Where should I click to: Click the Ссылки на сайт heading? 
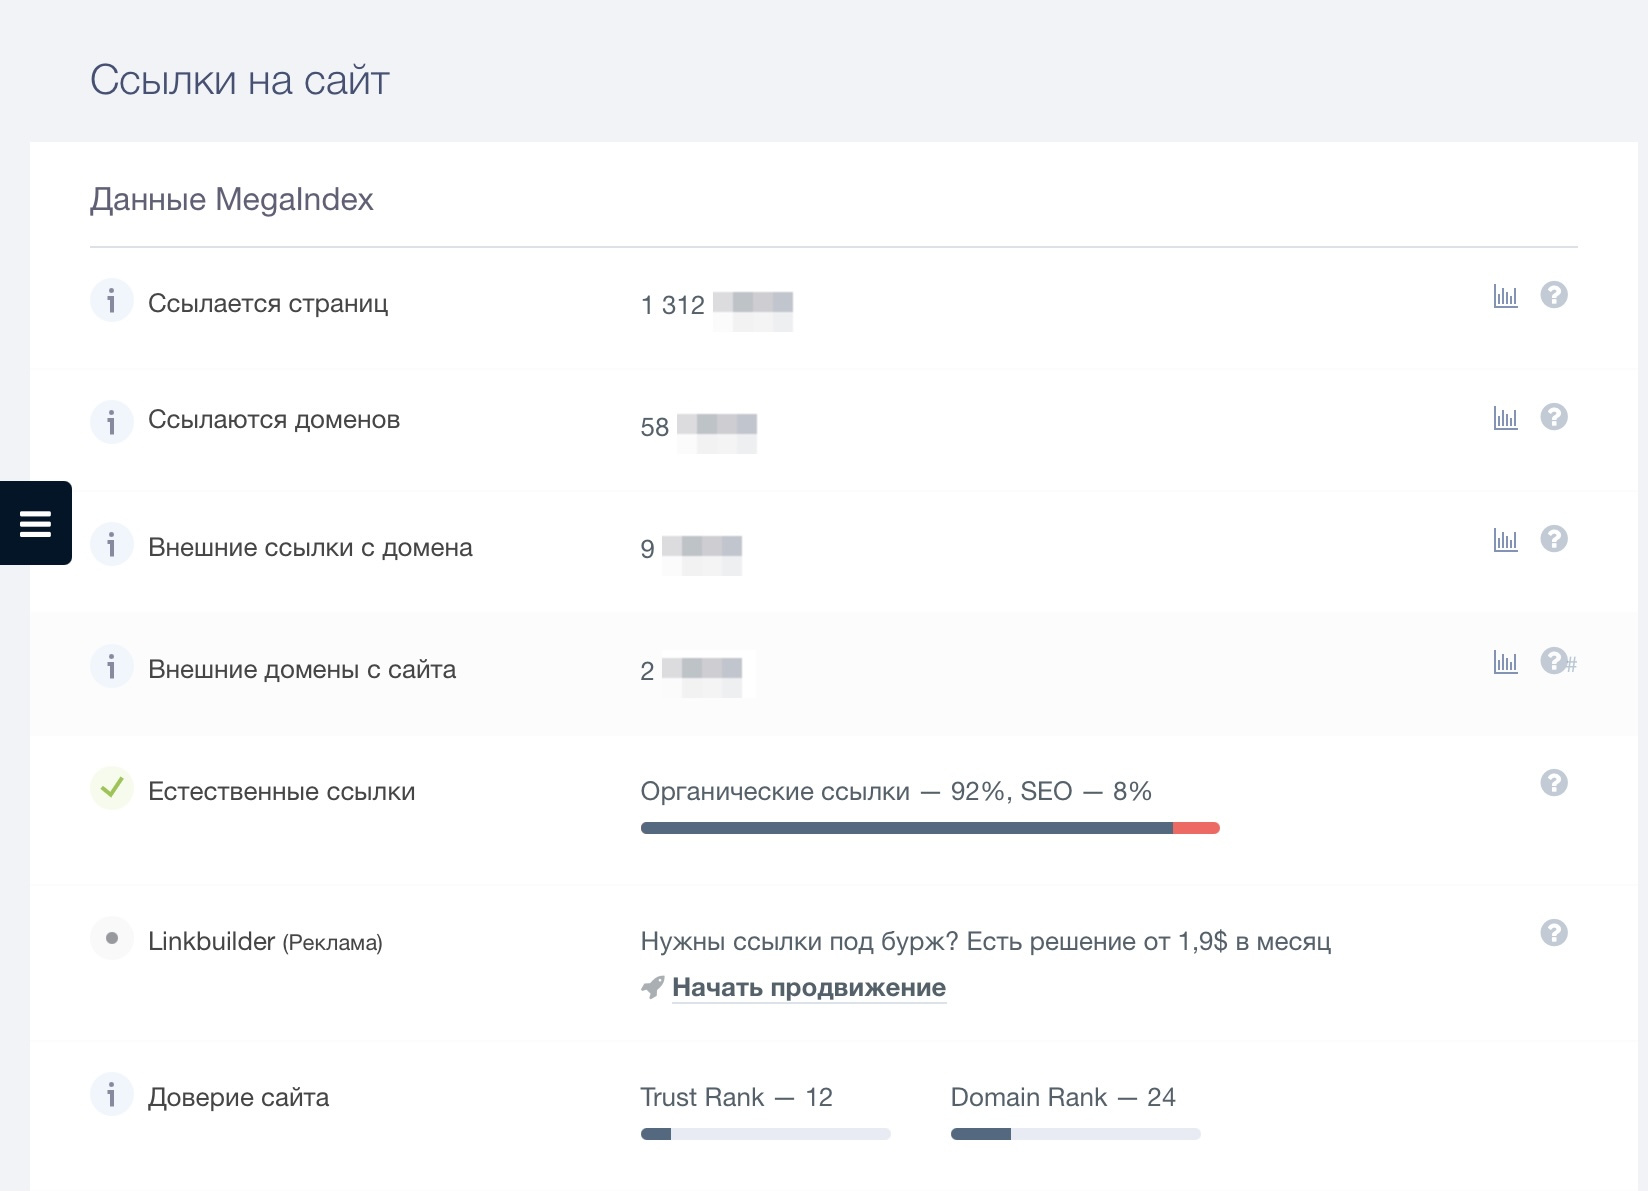[240, 80]
